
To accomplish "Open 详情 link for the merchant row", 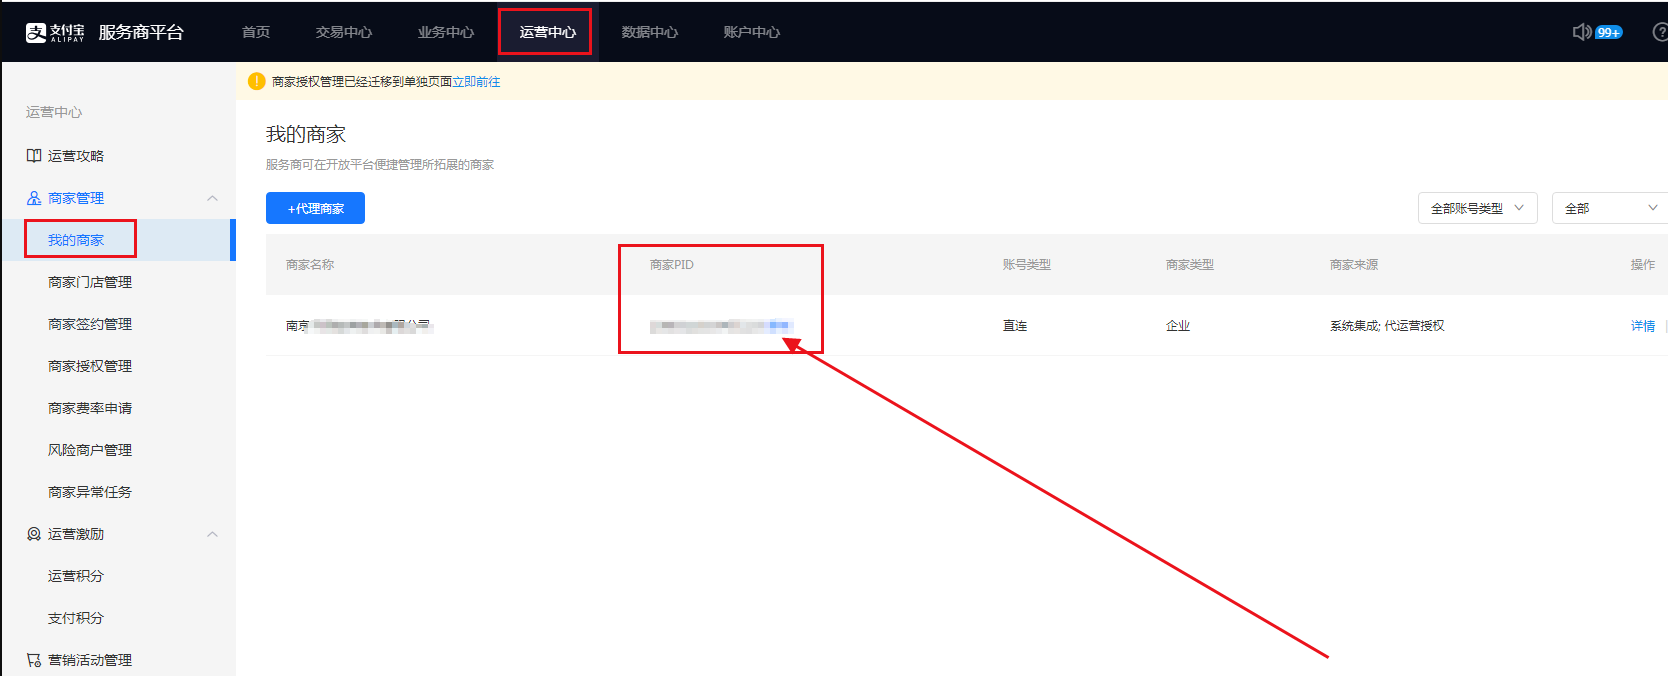I will 1643,326.
